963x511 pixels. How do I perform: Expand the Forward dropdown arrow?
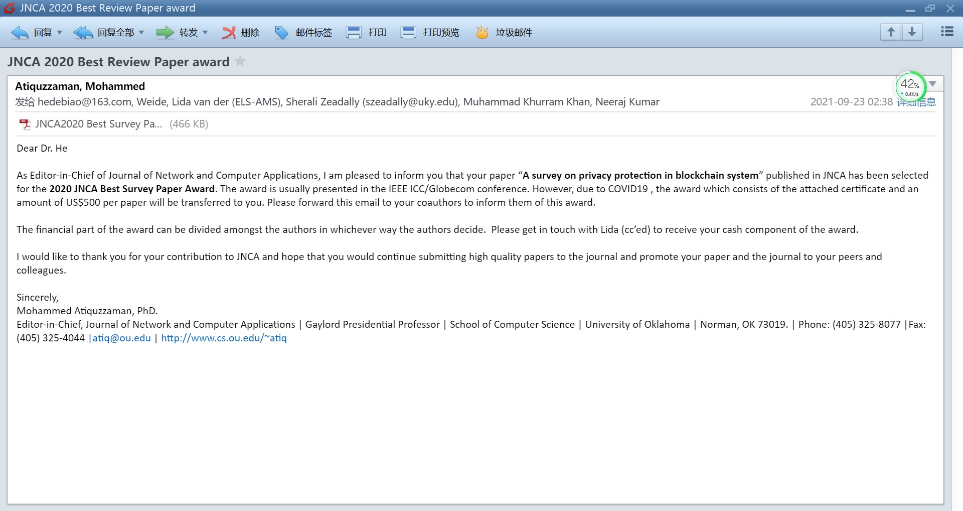(x=205, y=32)
